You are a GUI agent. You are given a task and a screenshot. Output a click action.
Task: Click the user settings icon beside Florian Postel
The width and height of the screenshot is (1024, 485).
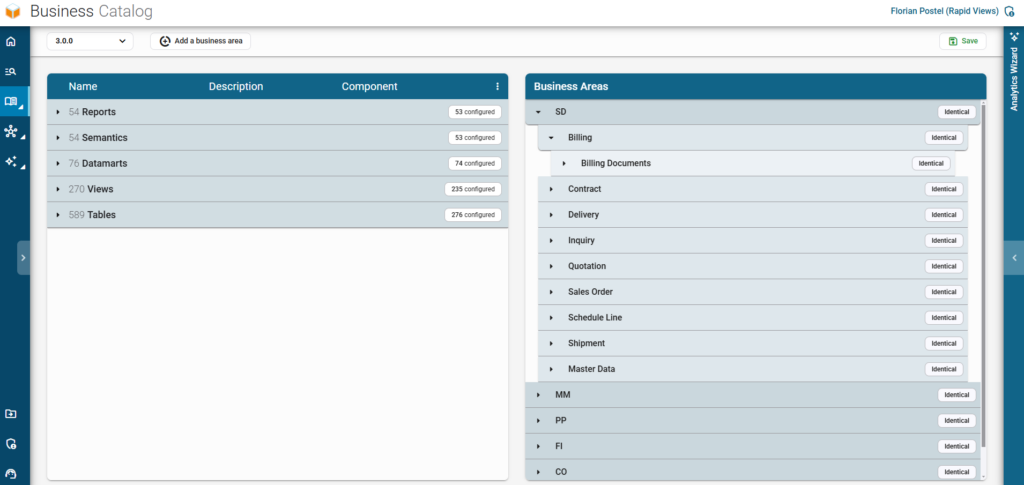[1009, 12]
